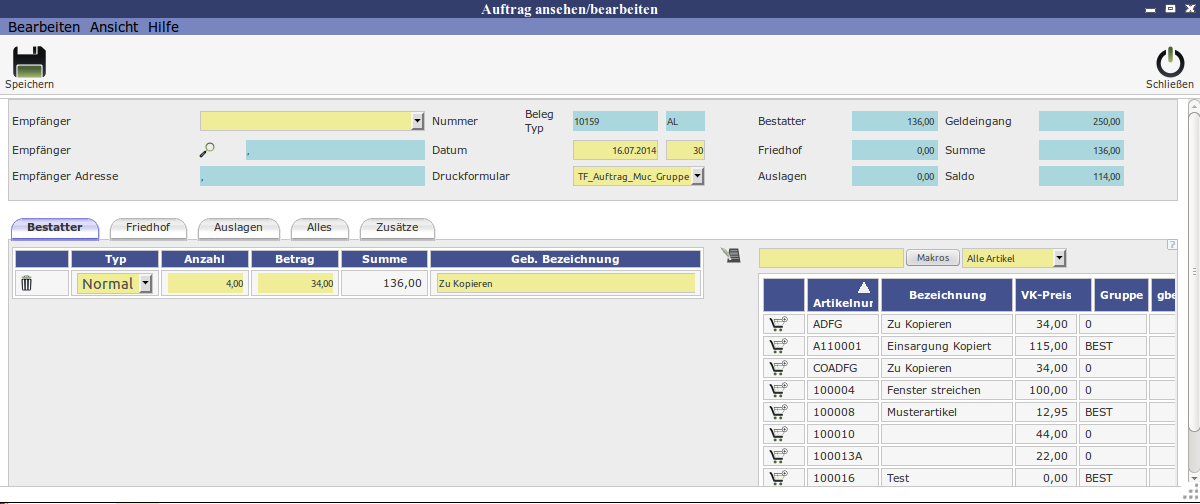This screenshot has height=504, width=1200.
Task: Click the Schließen power icon
Action: click(x=1169, y=62)
